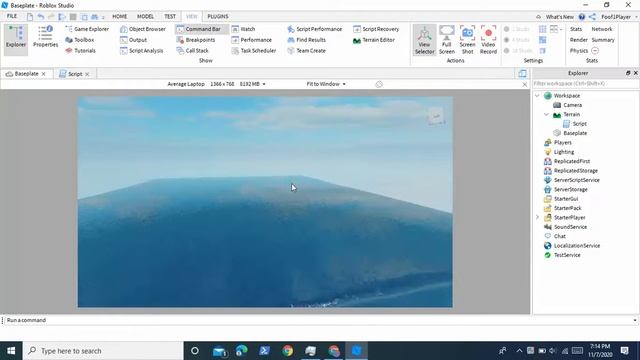Open the Fit to Window dropdown
Image resolution: width=640 pixels, height=360 pixels.
(x=326, y=84)
